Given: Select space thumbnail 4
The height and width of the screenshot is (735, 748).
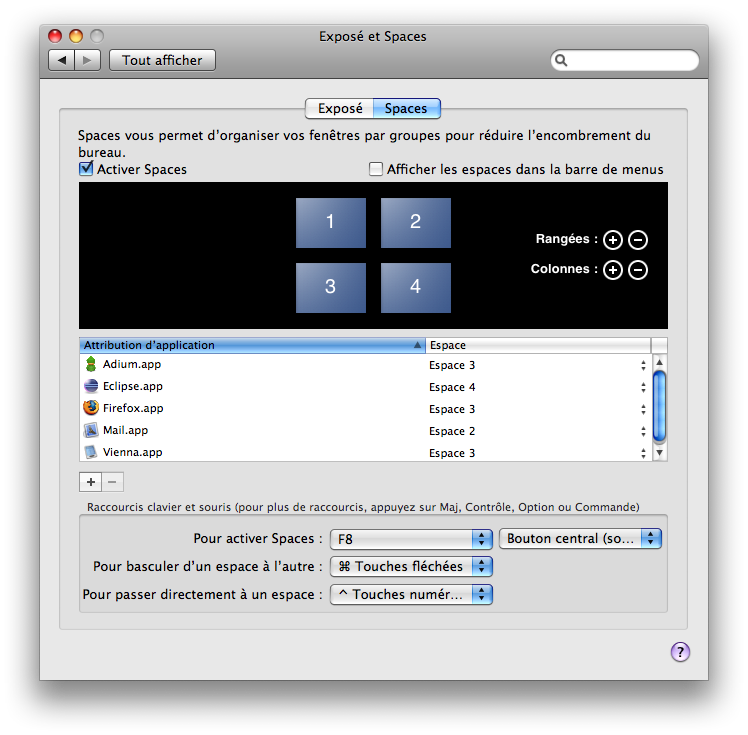Looking at the screenshot, I should [x=416, y=288].
